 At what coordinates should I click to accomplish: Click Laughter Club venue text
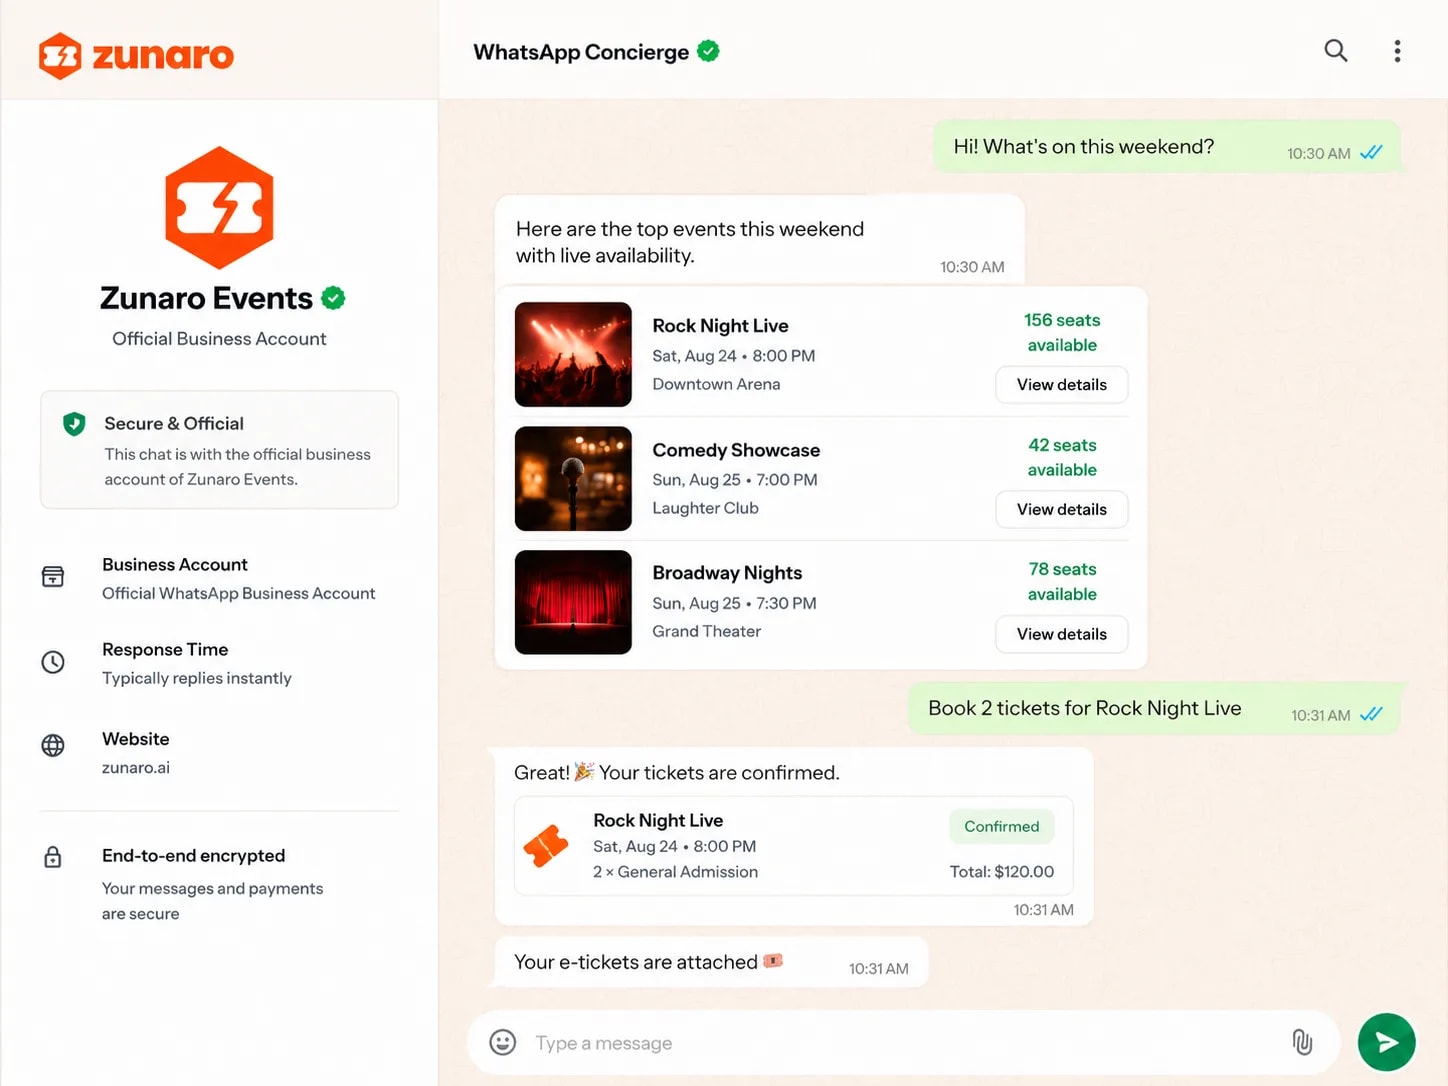[x=705, y=508]
